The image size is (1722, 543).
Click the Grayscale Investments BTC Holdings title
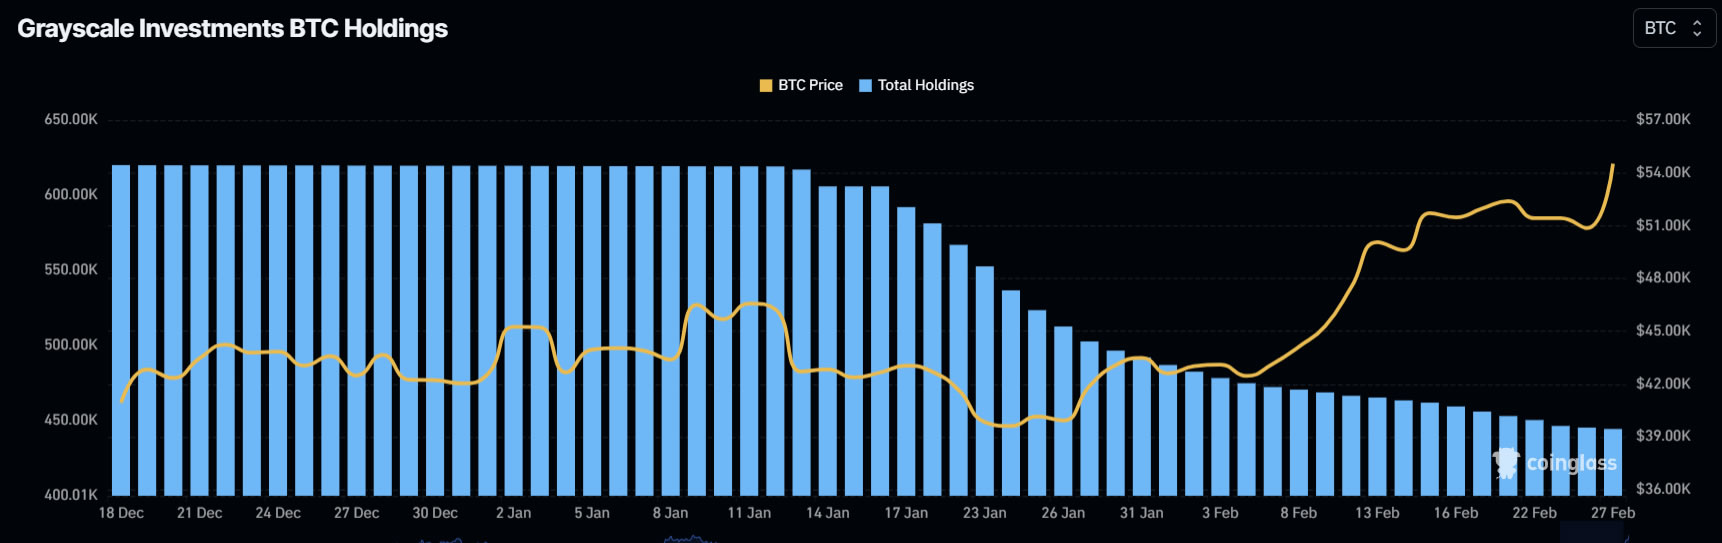click(x=232, y=29)
